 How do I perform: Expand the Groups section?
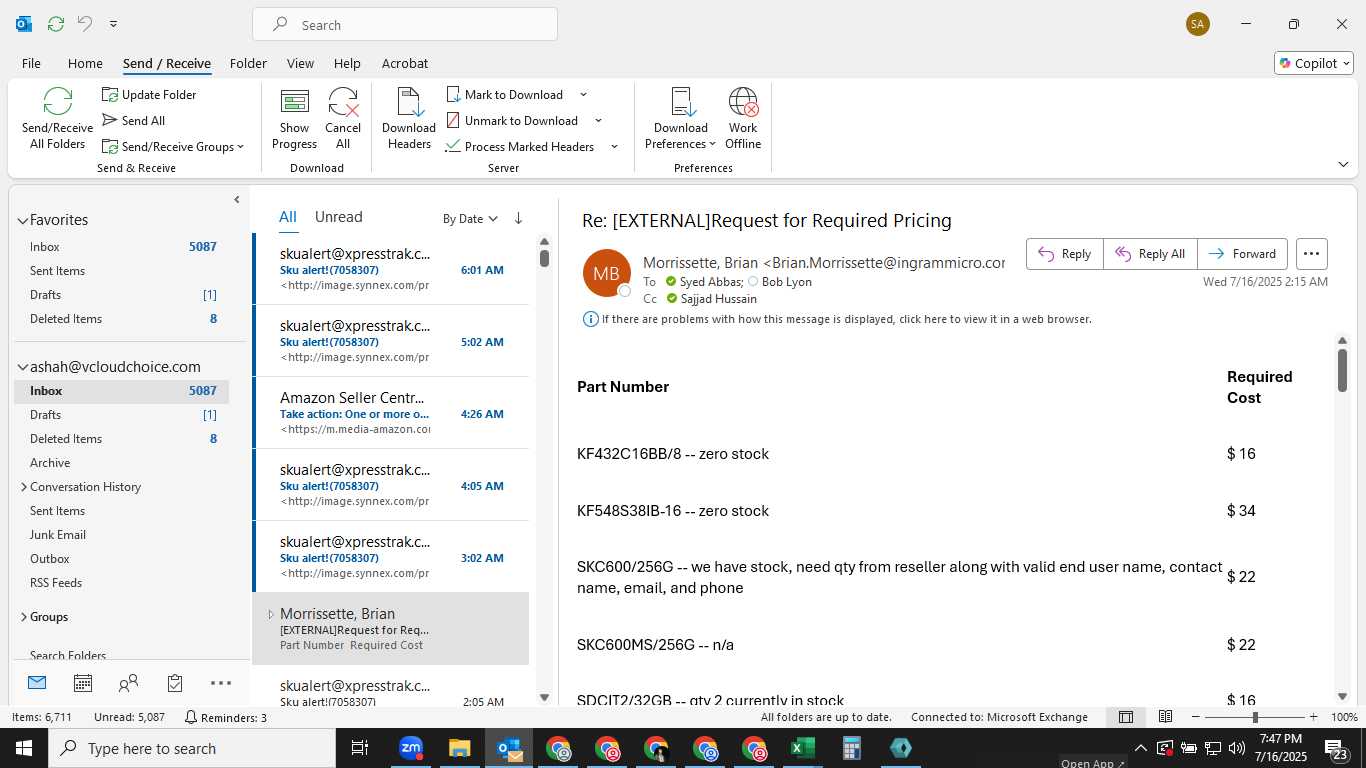pyautogui.click(x=24, y=617)
